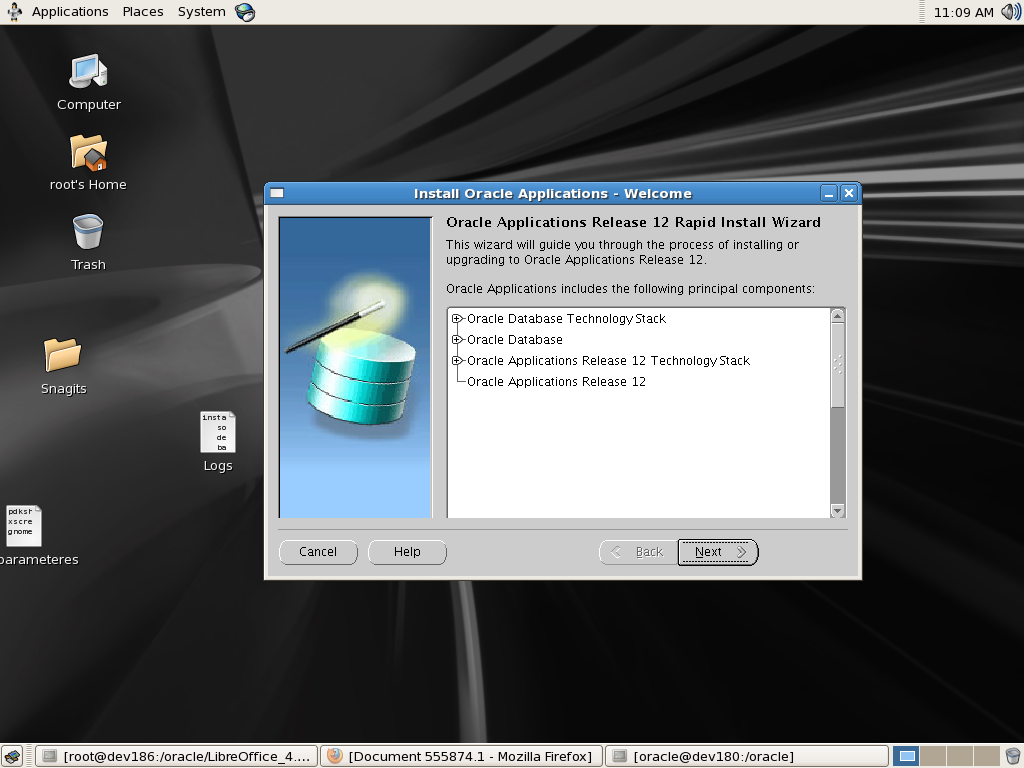
Task: Switch to the second workspace
Action: point(932,756)
